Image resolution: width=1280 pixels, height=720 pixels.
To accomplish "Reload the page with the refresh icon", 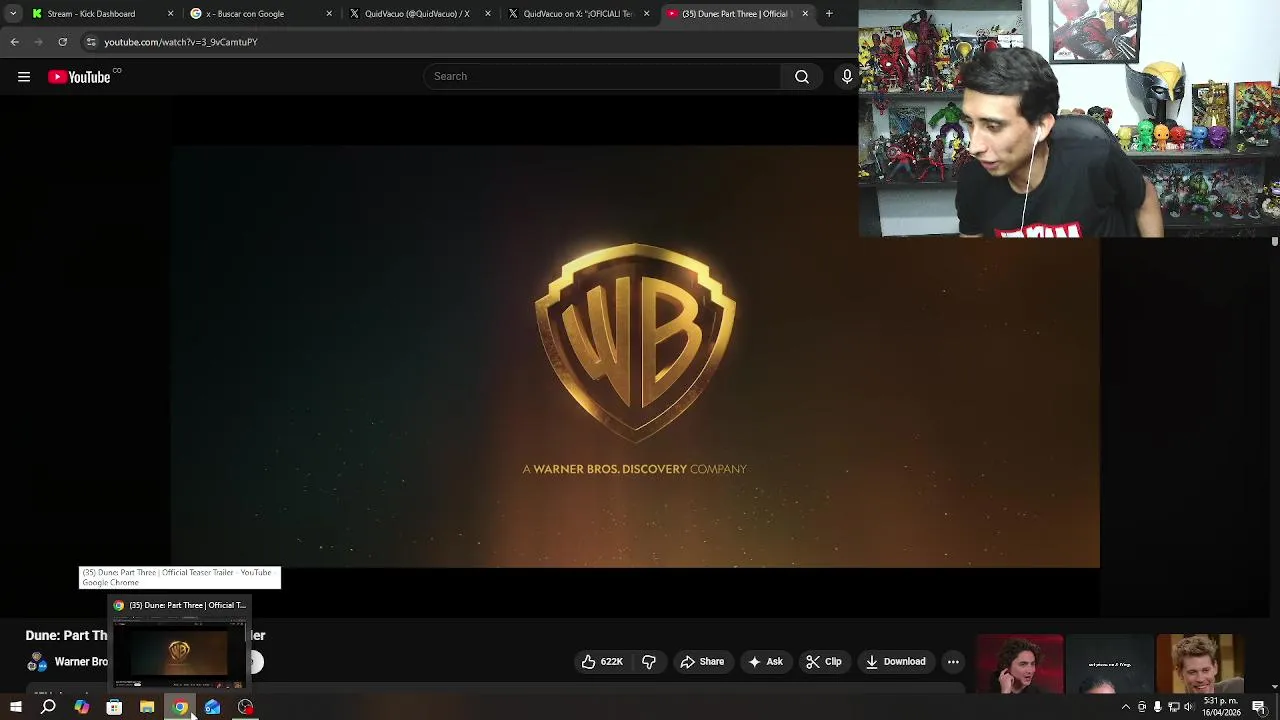I will coord(63,42).
